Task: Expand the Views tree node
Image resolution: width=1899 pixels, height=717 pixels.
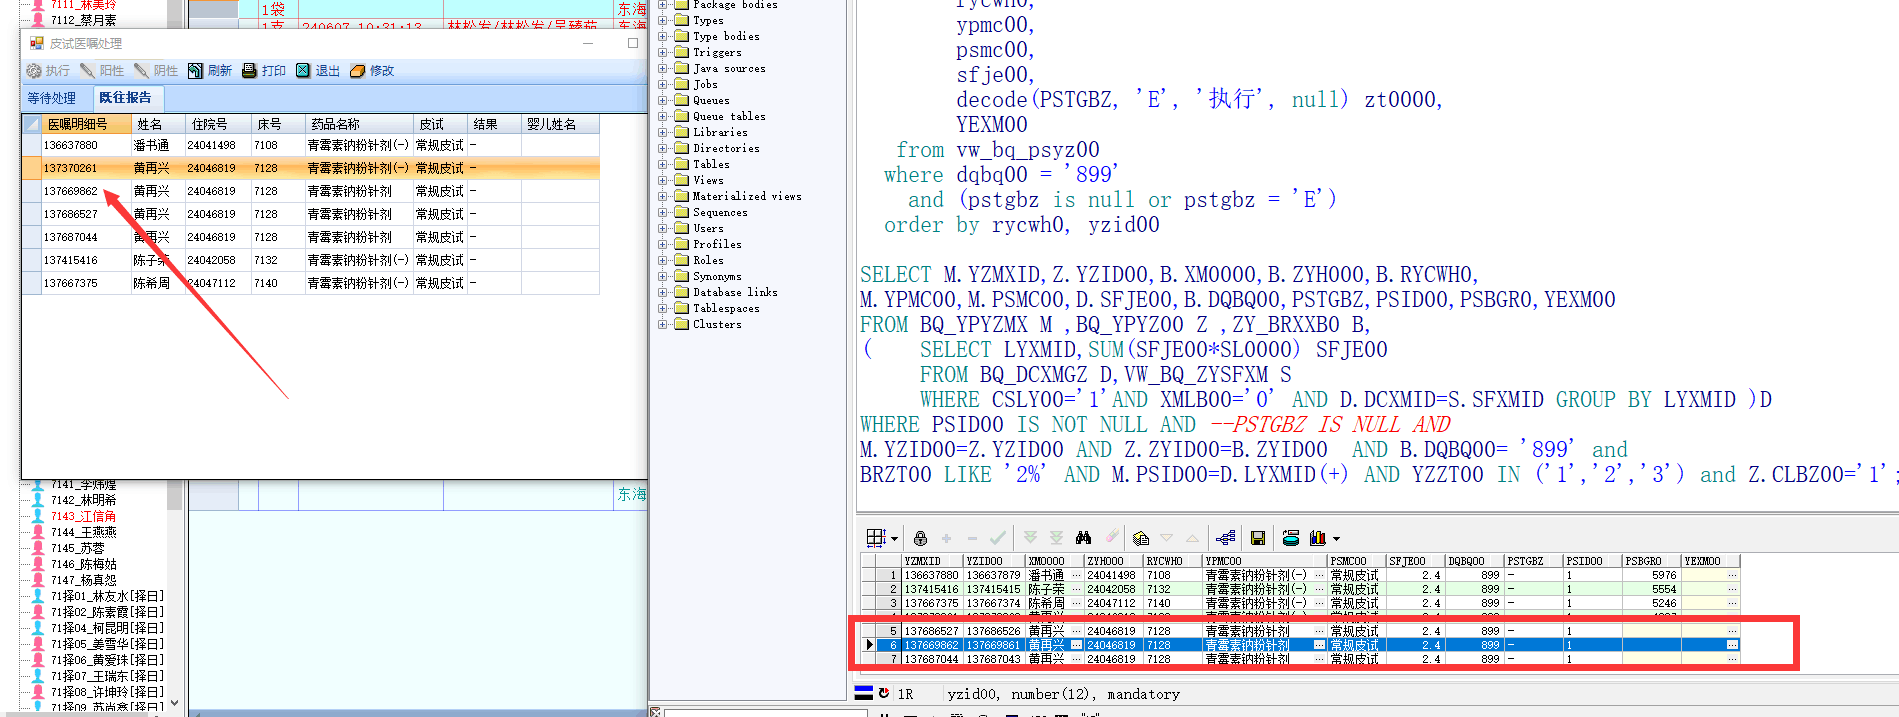Action: tap(662, 180)
